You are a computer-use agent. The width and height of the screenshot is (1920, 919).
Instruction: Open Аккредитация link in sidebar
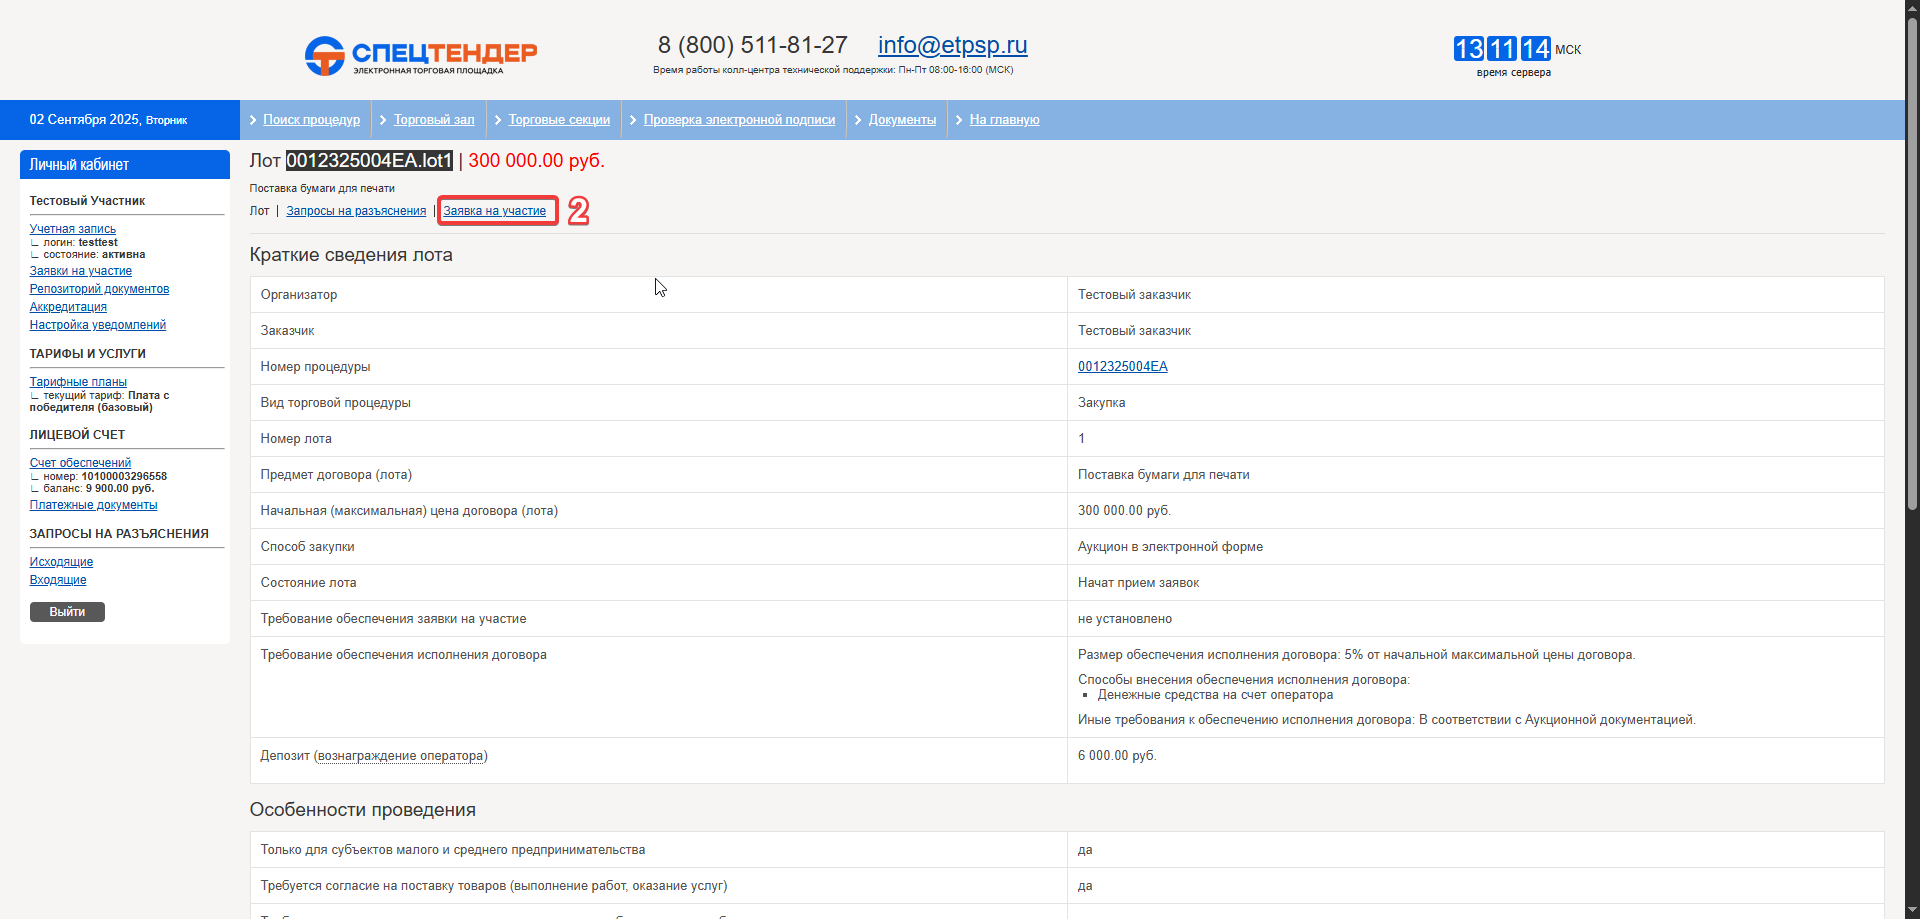tap(68, 307)
